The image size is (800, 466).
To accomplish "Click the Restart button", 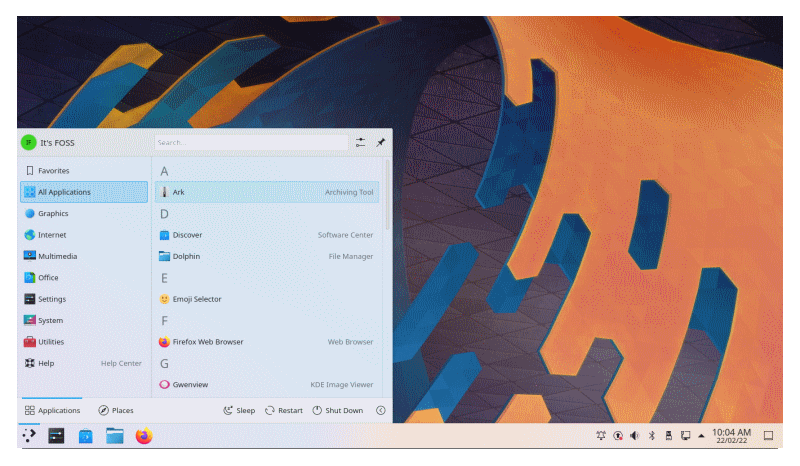I will (284, 410).
